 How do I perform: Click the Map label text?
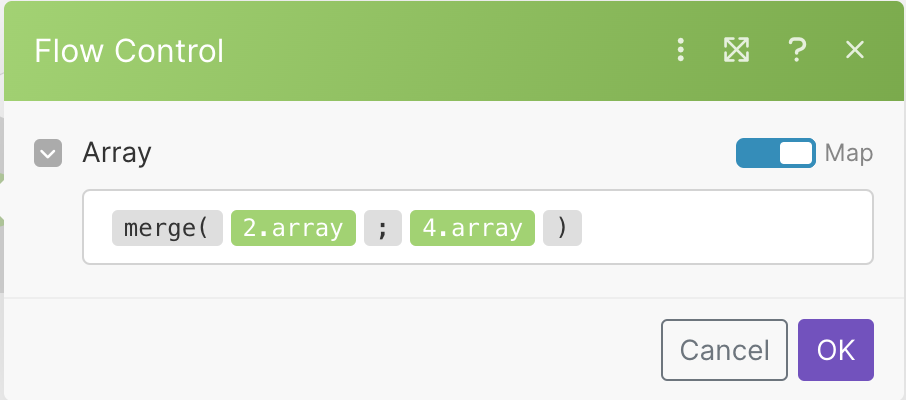tap(849, 153)
